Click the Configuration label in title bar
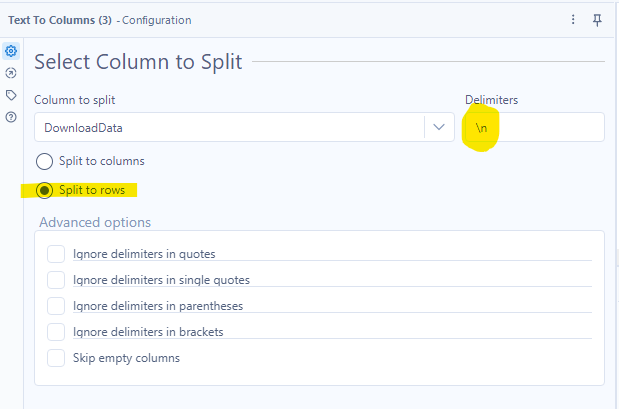The width and height of the screenshot is (619, 409). coord(156,20)
